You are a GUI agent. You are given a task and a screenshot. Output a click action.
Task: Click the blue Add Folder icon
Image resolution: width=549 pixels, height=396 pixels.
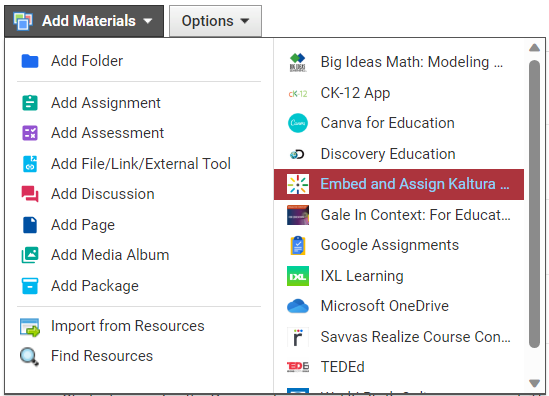(x=30, y=61)
